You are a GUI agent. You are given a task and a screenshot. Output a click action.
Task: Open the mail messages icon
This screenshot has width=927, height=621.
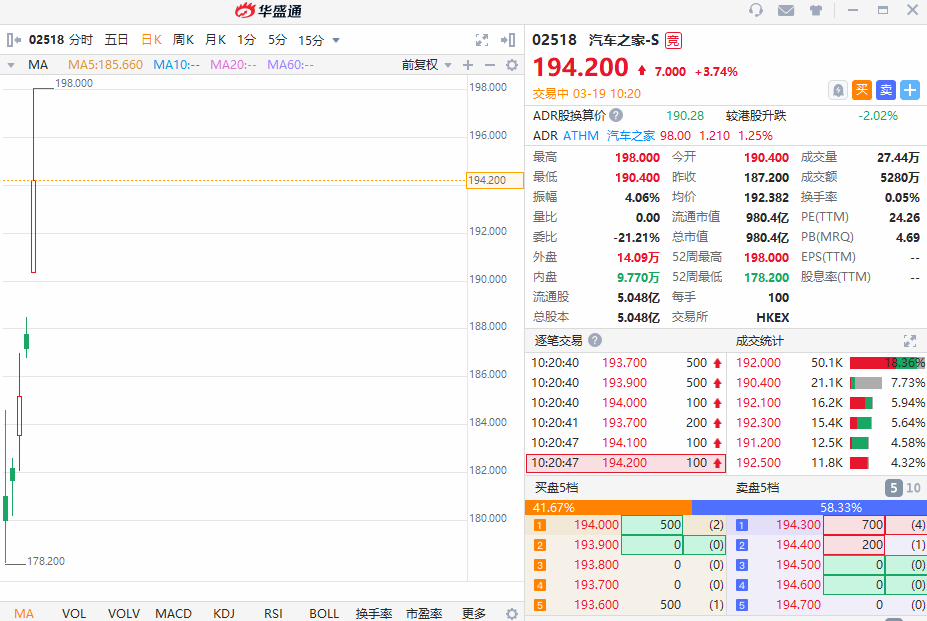pyautogui.click(x=786, y=10)
